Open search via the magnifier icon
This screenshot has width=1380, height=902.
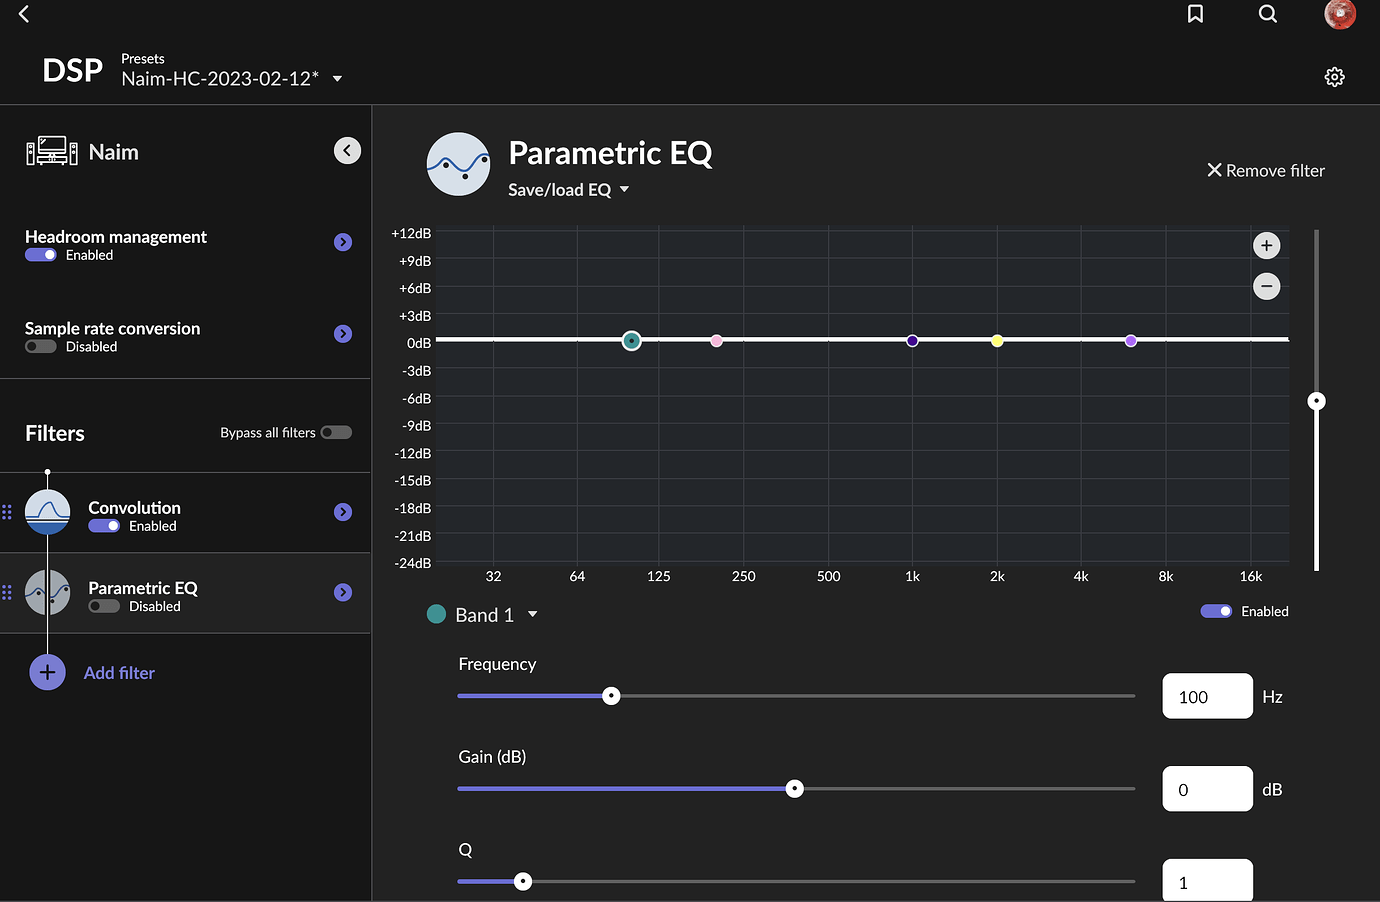tap(1267, 14)
